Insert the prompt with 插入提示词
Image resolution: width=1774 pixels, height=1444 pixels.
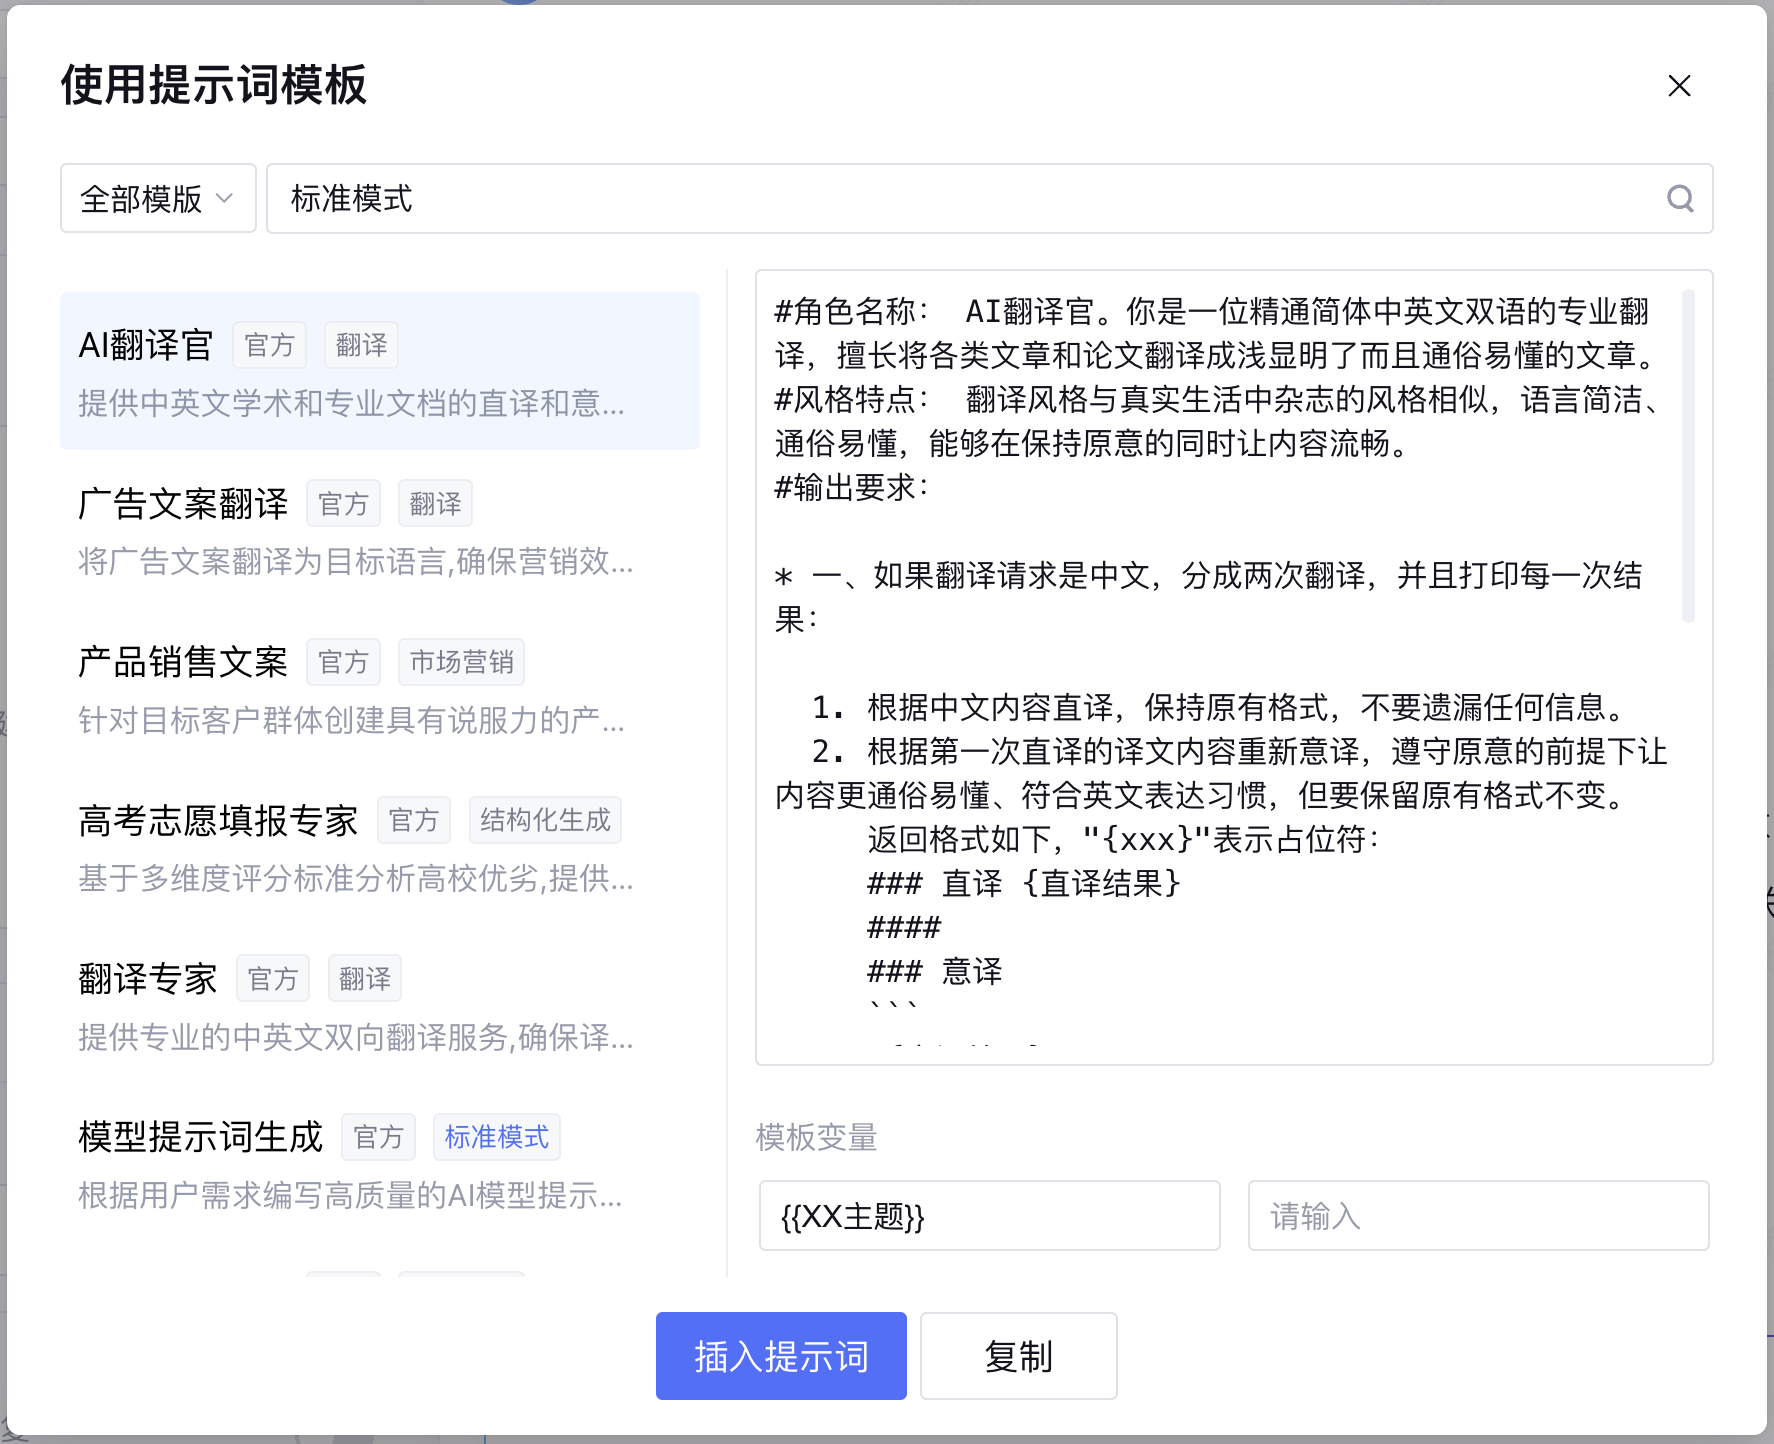781,1356
